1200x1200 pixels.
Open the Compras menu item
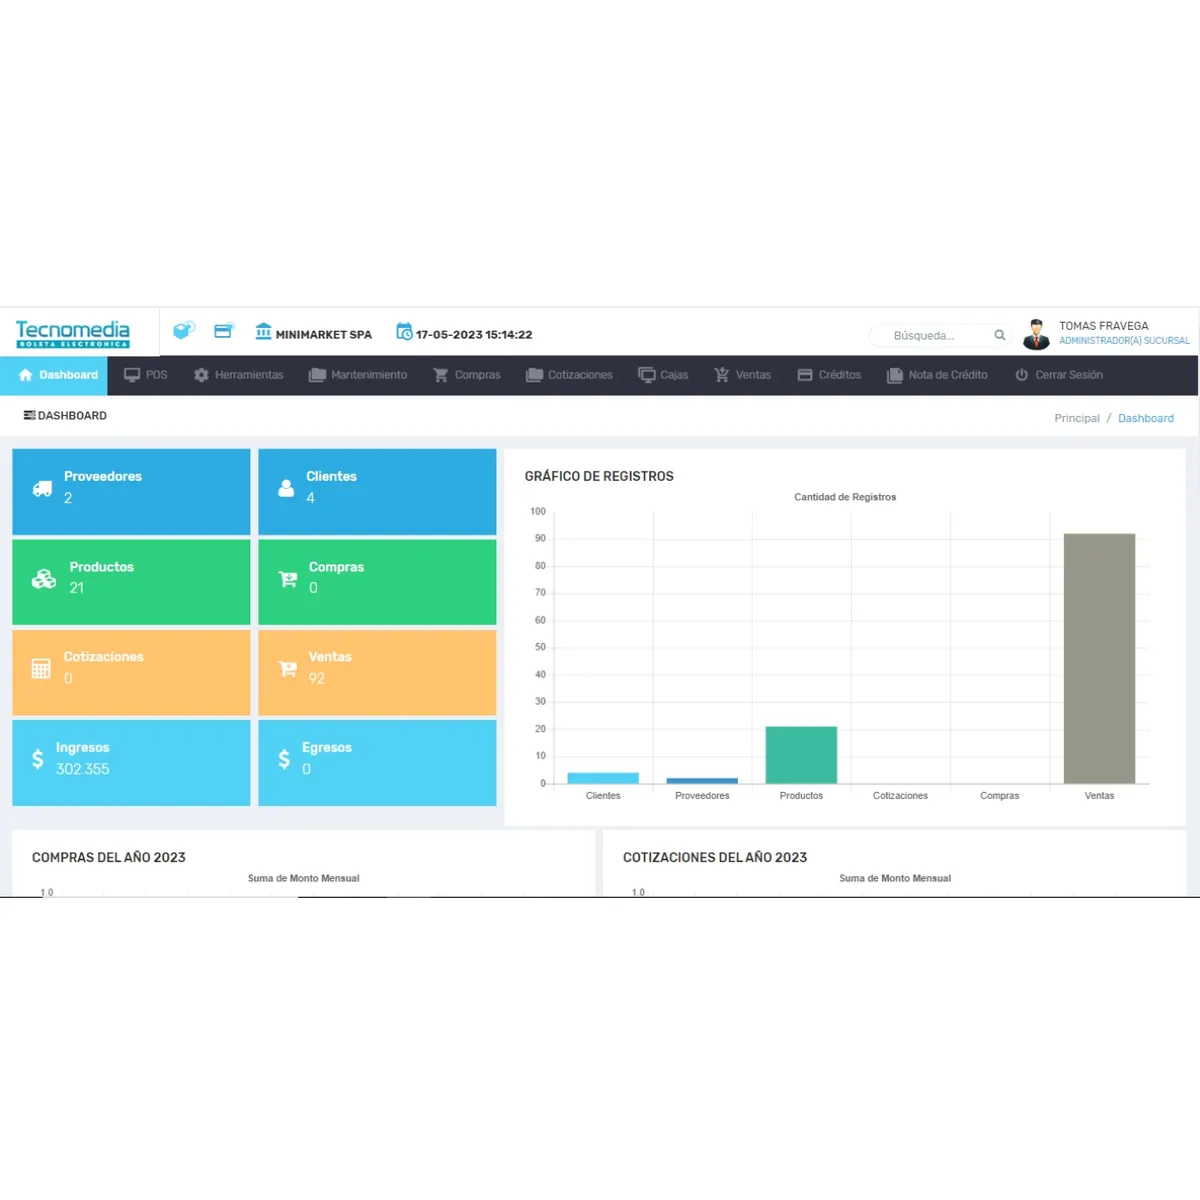466,375
